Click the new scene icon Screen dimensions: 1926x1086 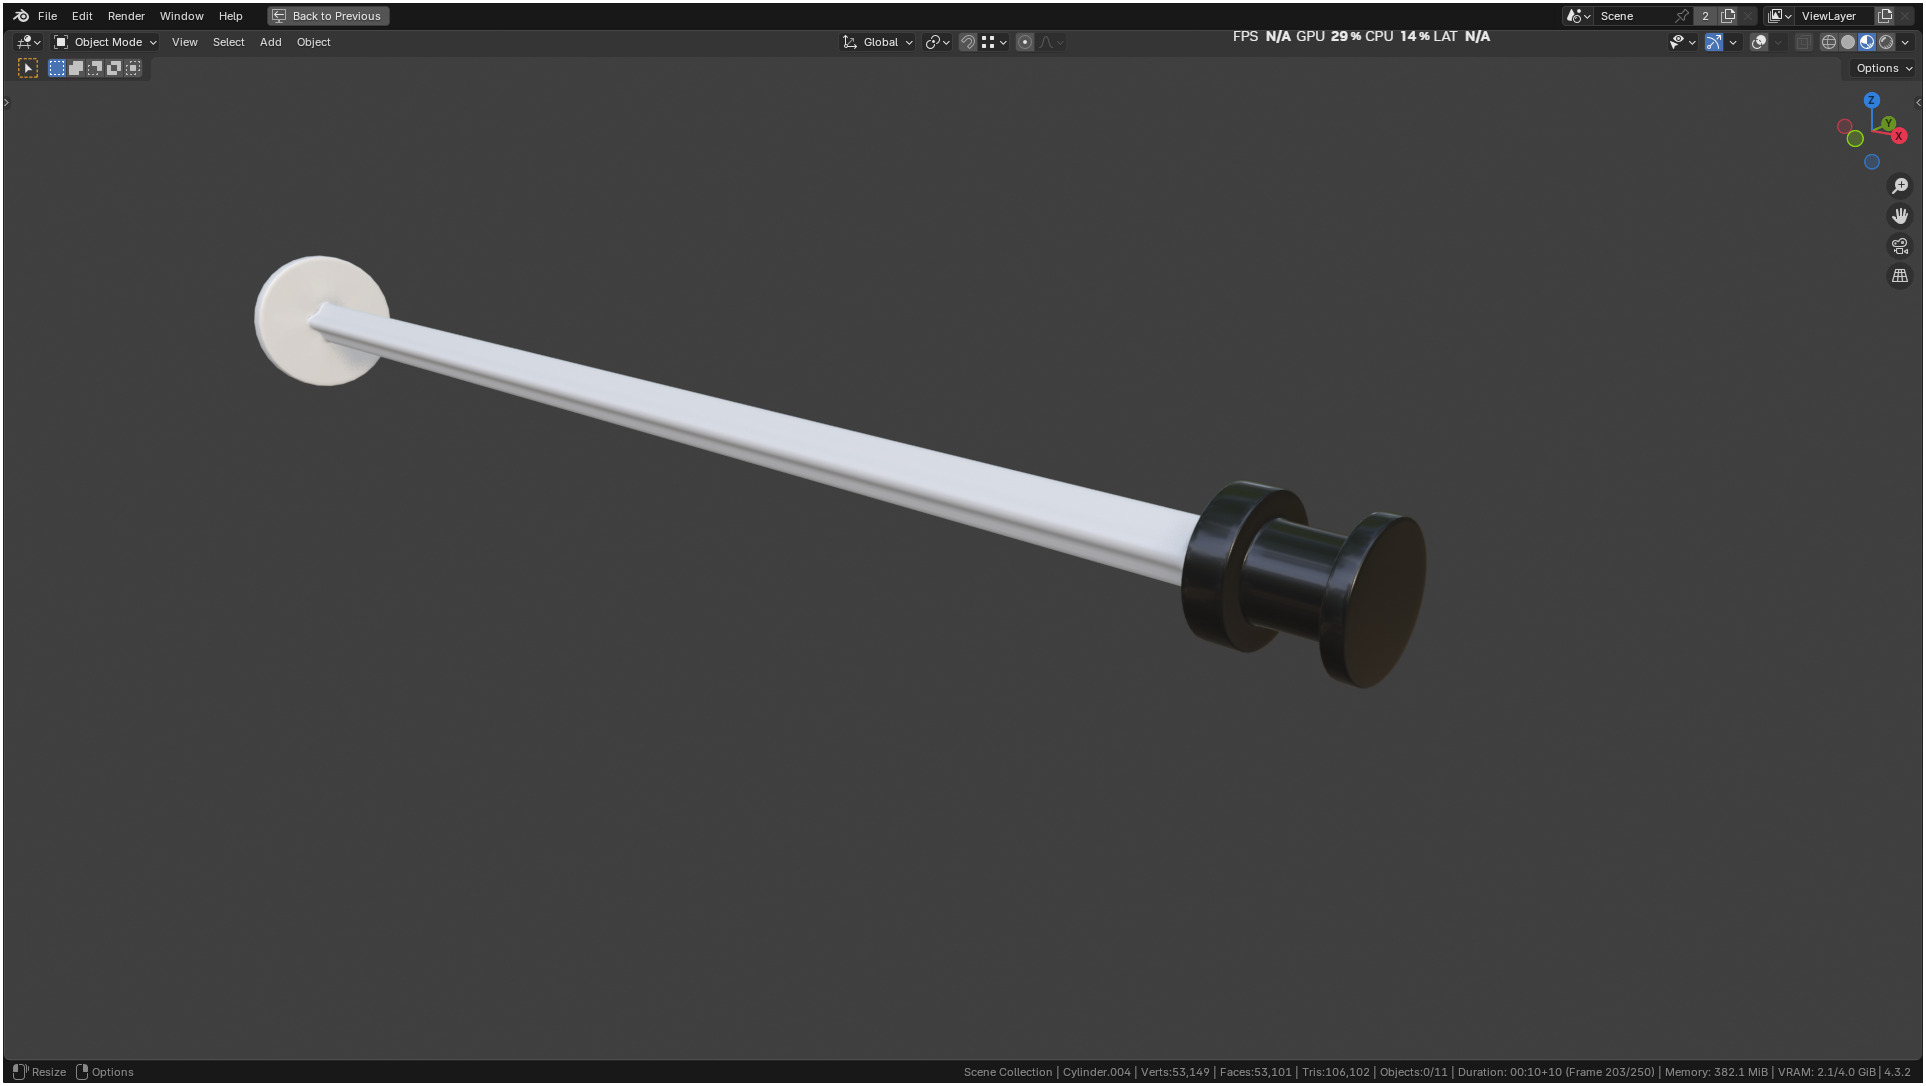pos(1728,16)
